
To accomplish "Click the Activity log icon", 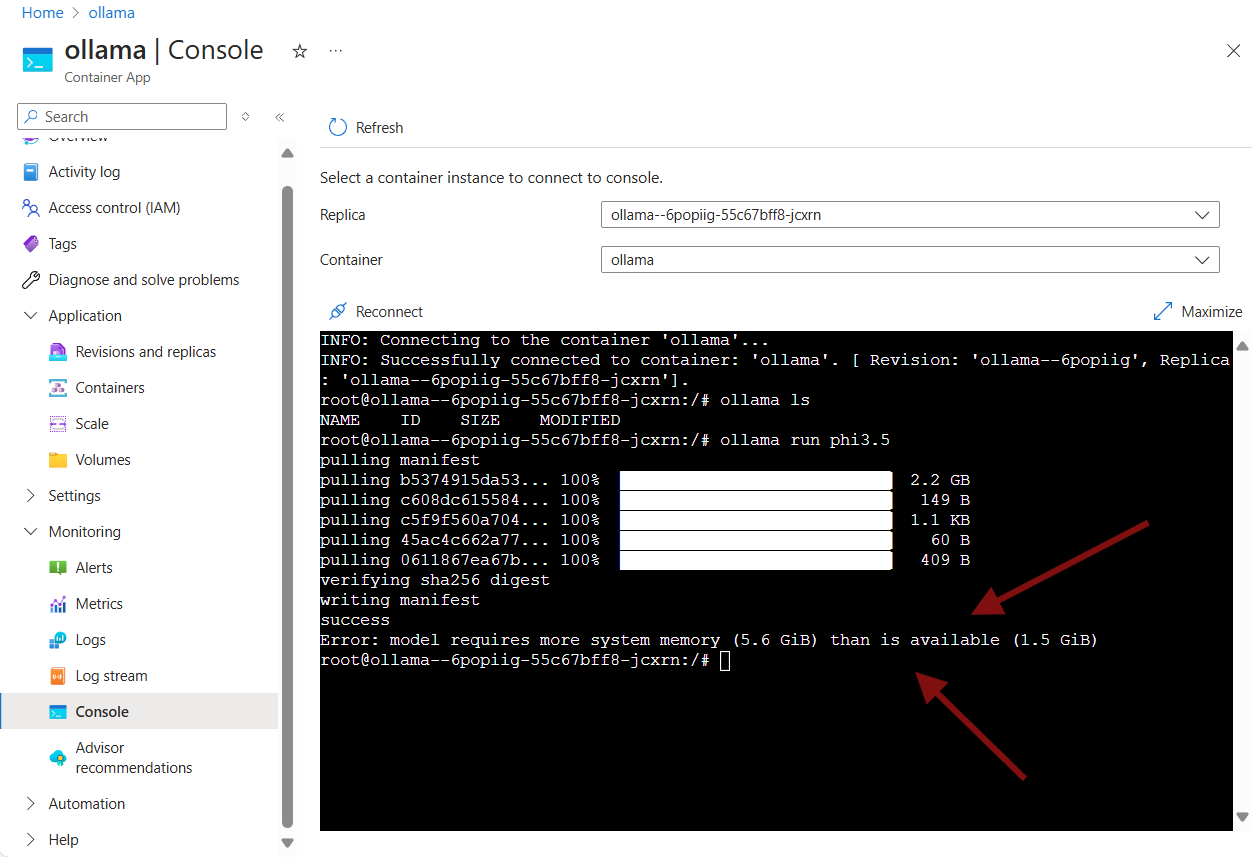I will coord(31,172).
